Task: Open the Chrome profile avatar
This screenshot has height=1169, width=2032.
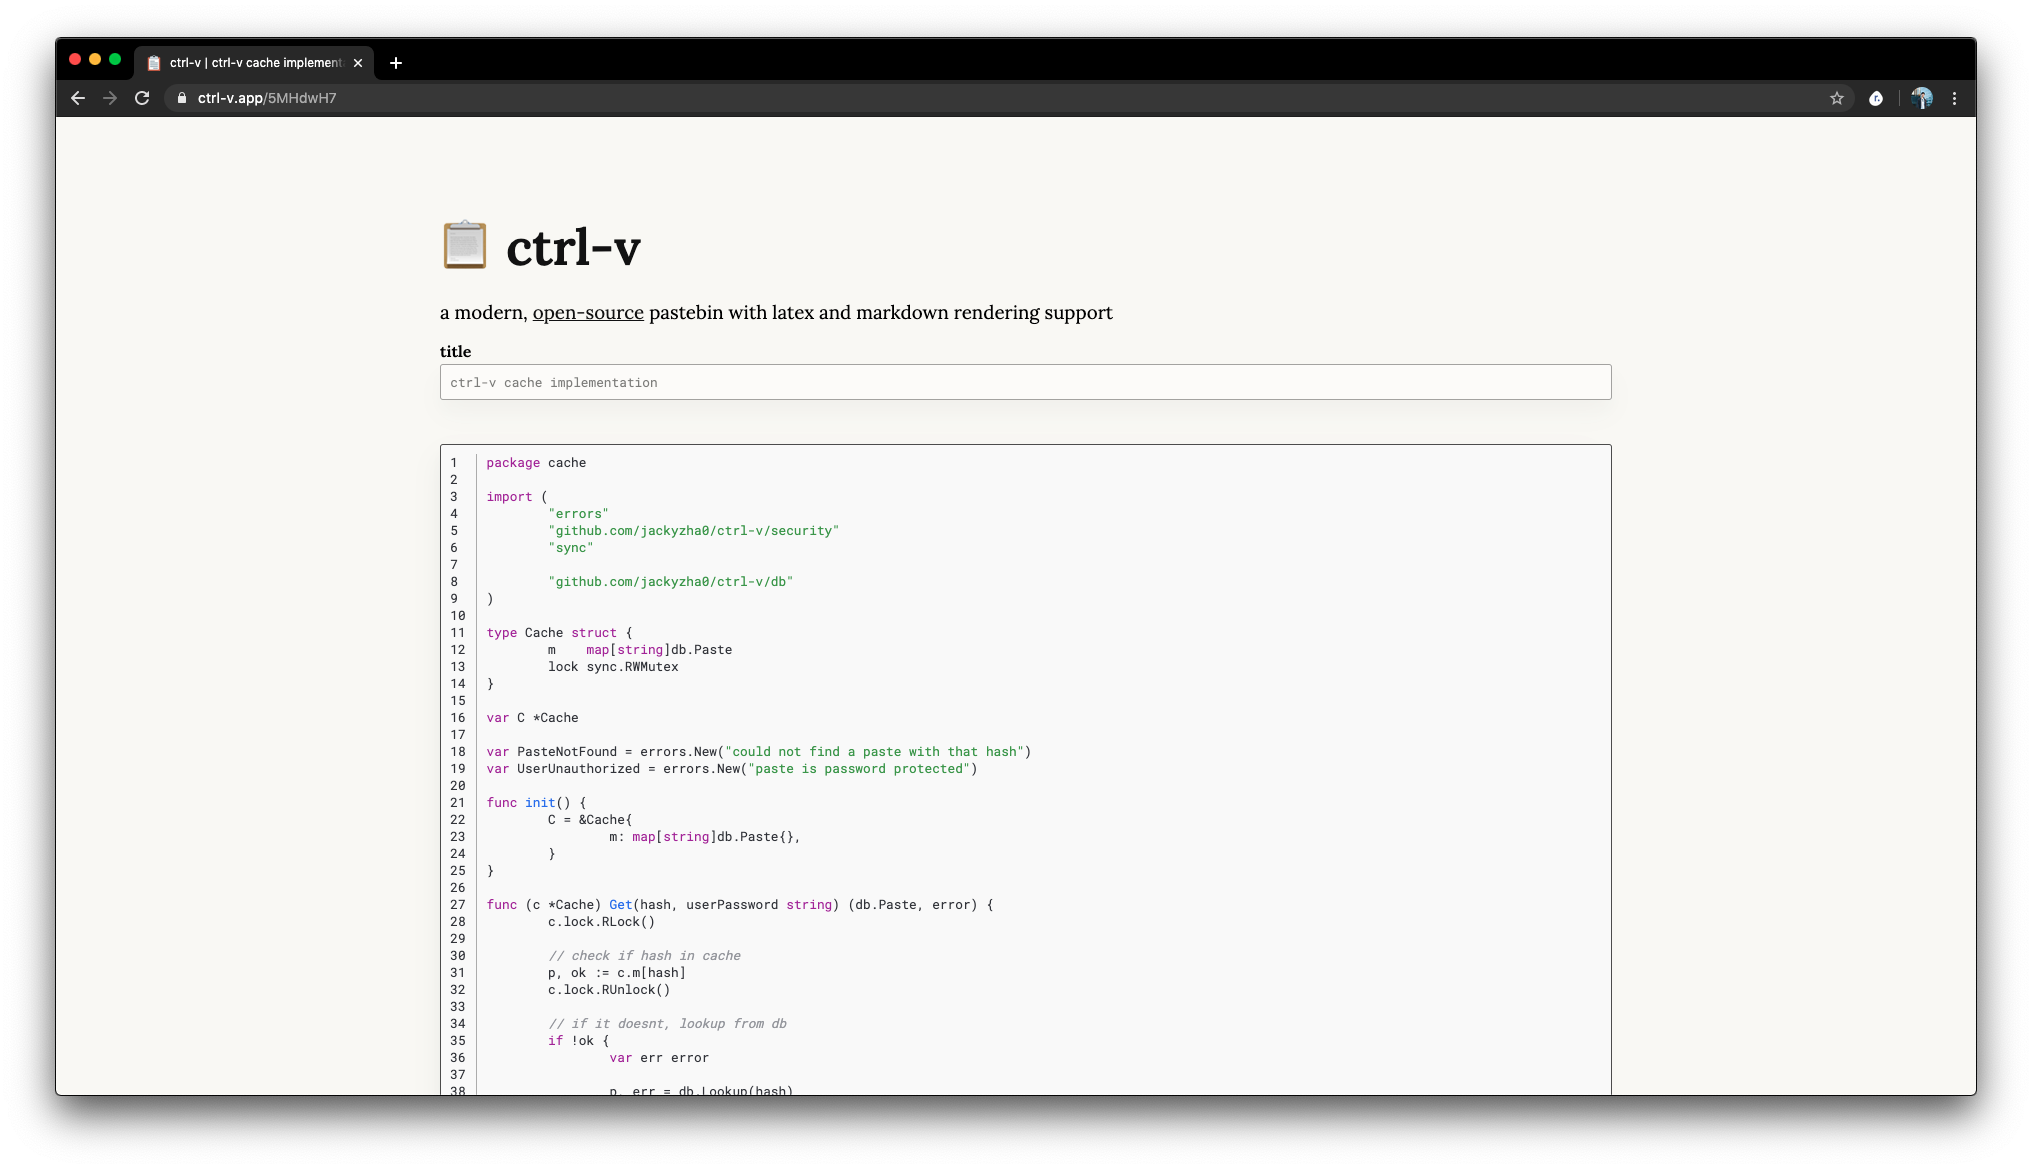Action: [1921, 98]
